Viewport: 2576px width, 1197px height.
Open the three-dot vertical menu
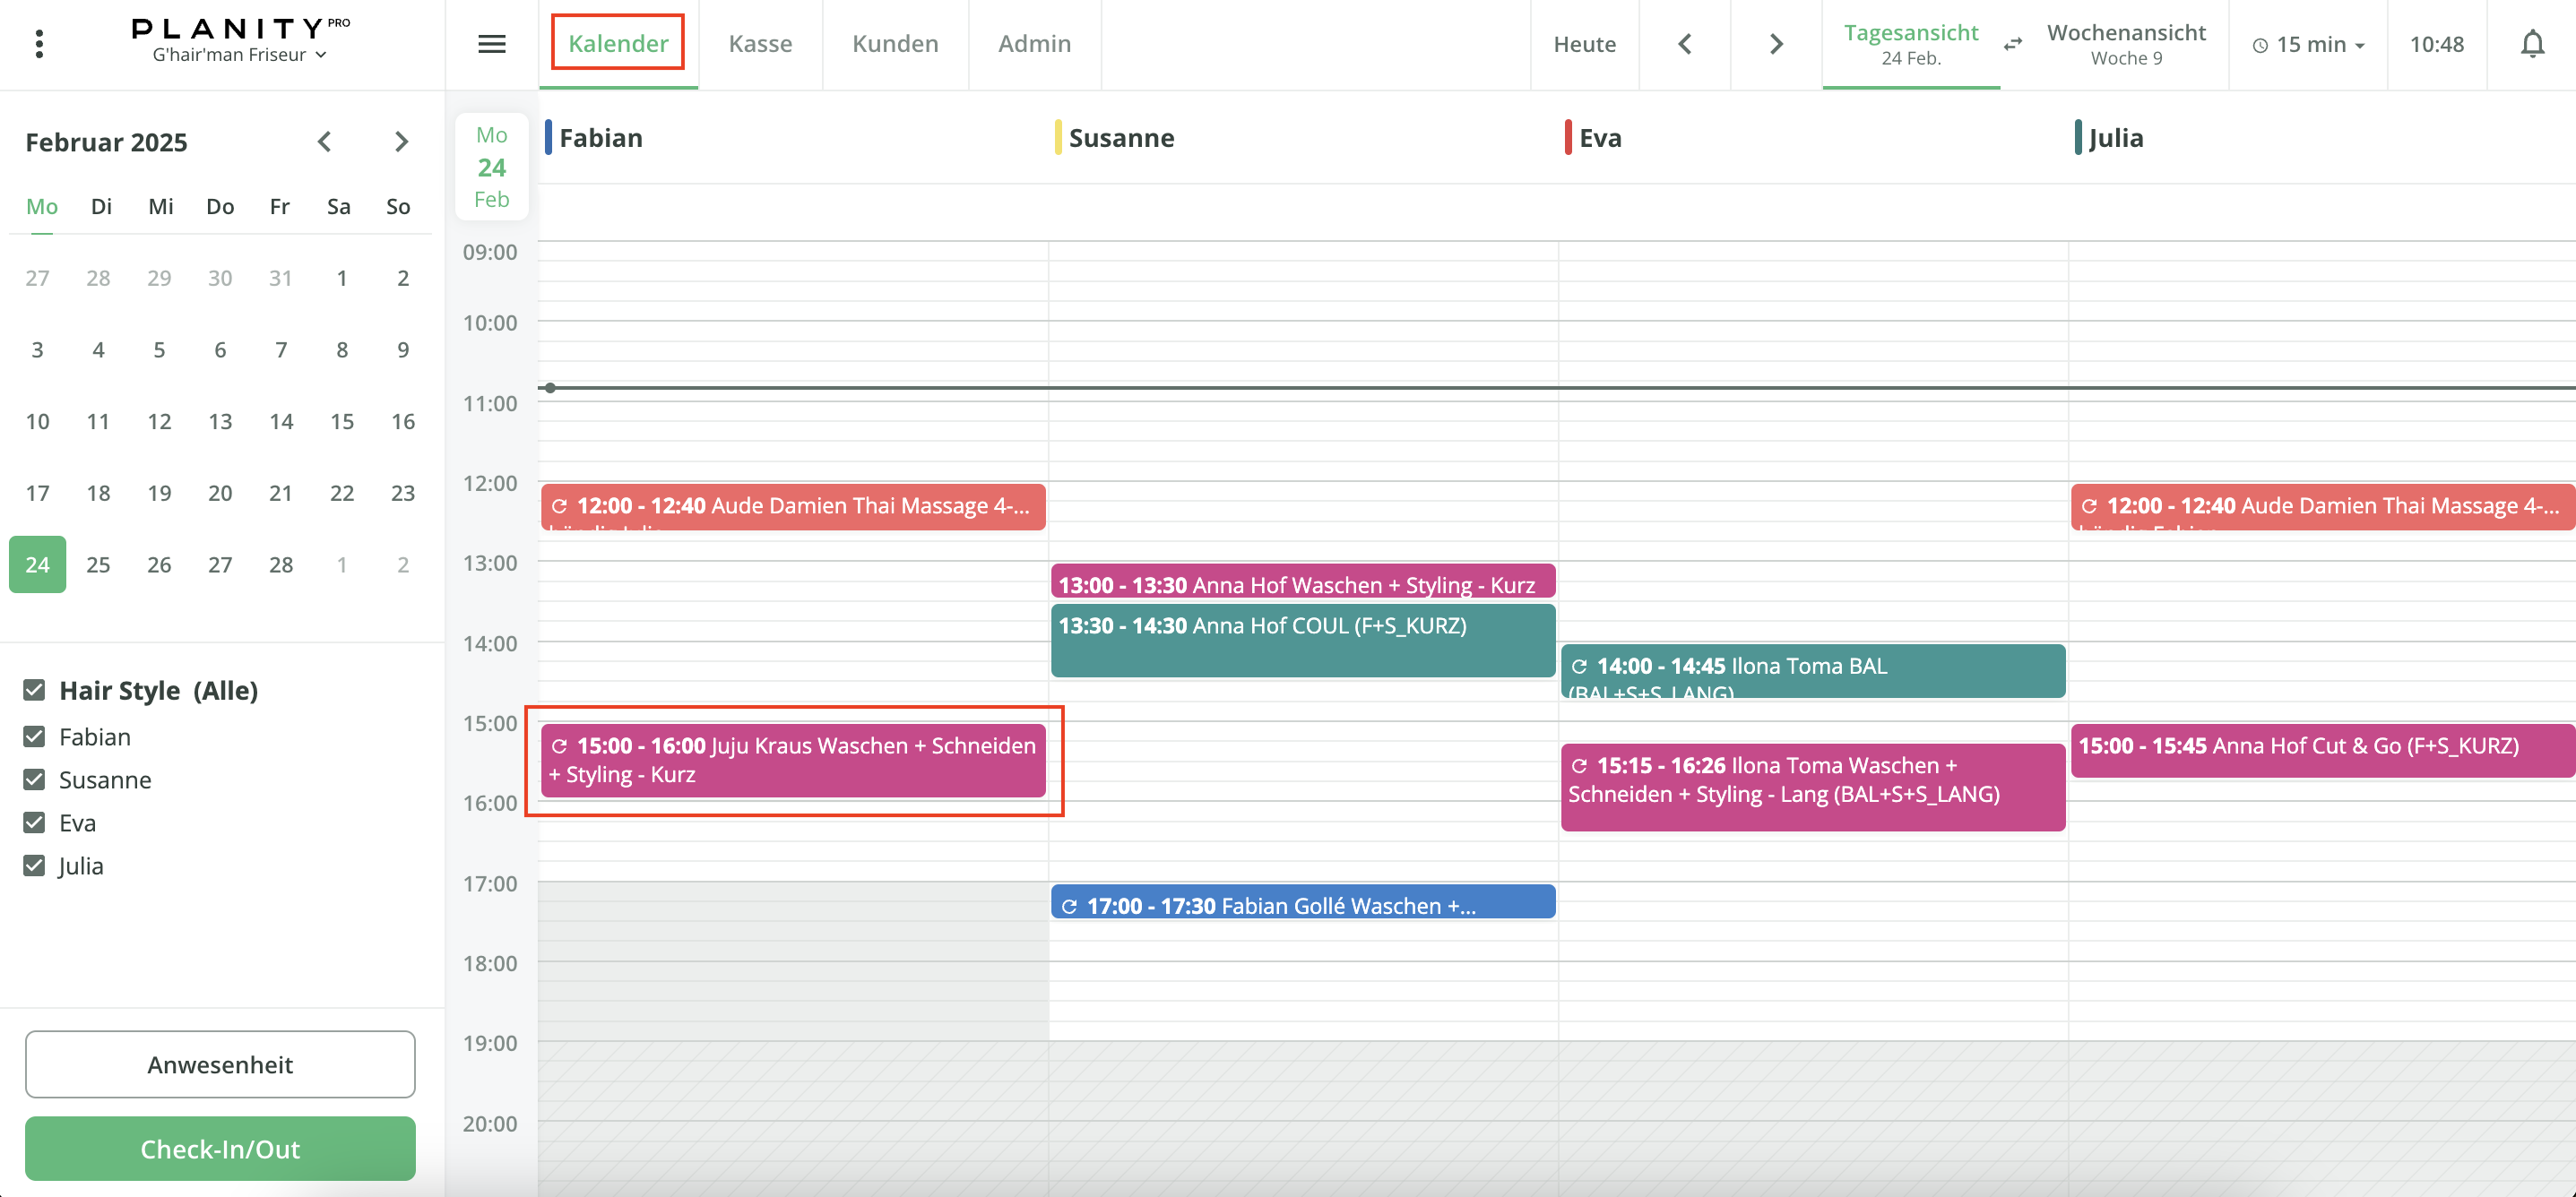click(x=39, y=44)
